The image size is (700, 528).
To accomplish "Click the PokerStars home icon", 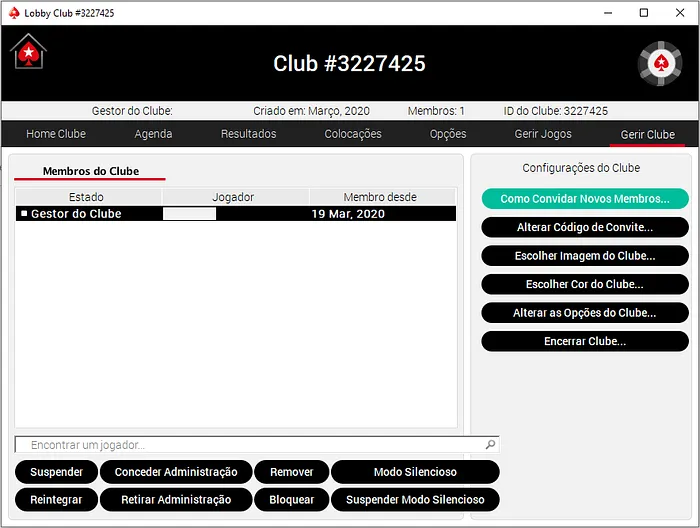I will pyautogui.click(x=29, y=52).
